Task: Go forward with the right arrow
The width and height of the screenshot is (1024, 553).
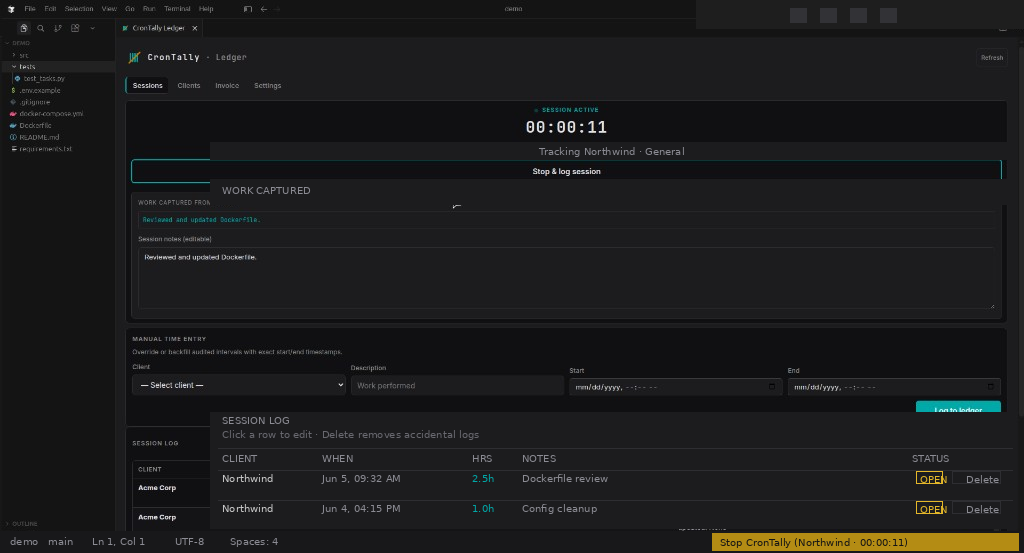Action: tap(278, 9)
